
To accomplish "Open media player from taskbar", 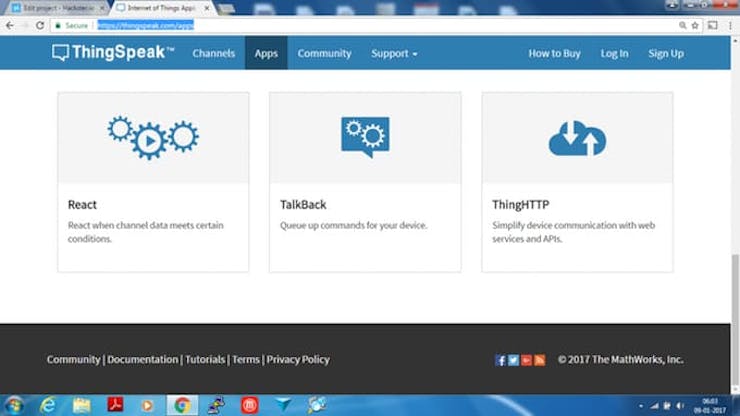I will [148, 405].
